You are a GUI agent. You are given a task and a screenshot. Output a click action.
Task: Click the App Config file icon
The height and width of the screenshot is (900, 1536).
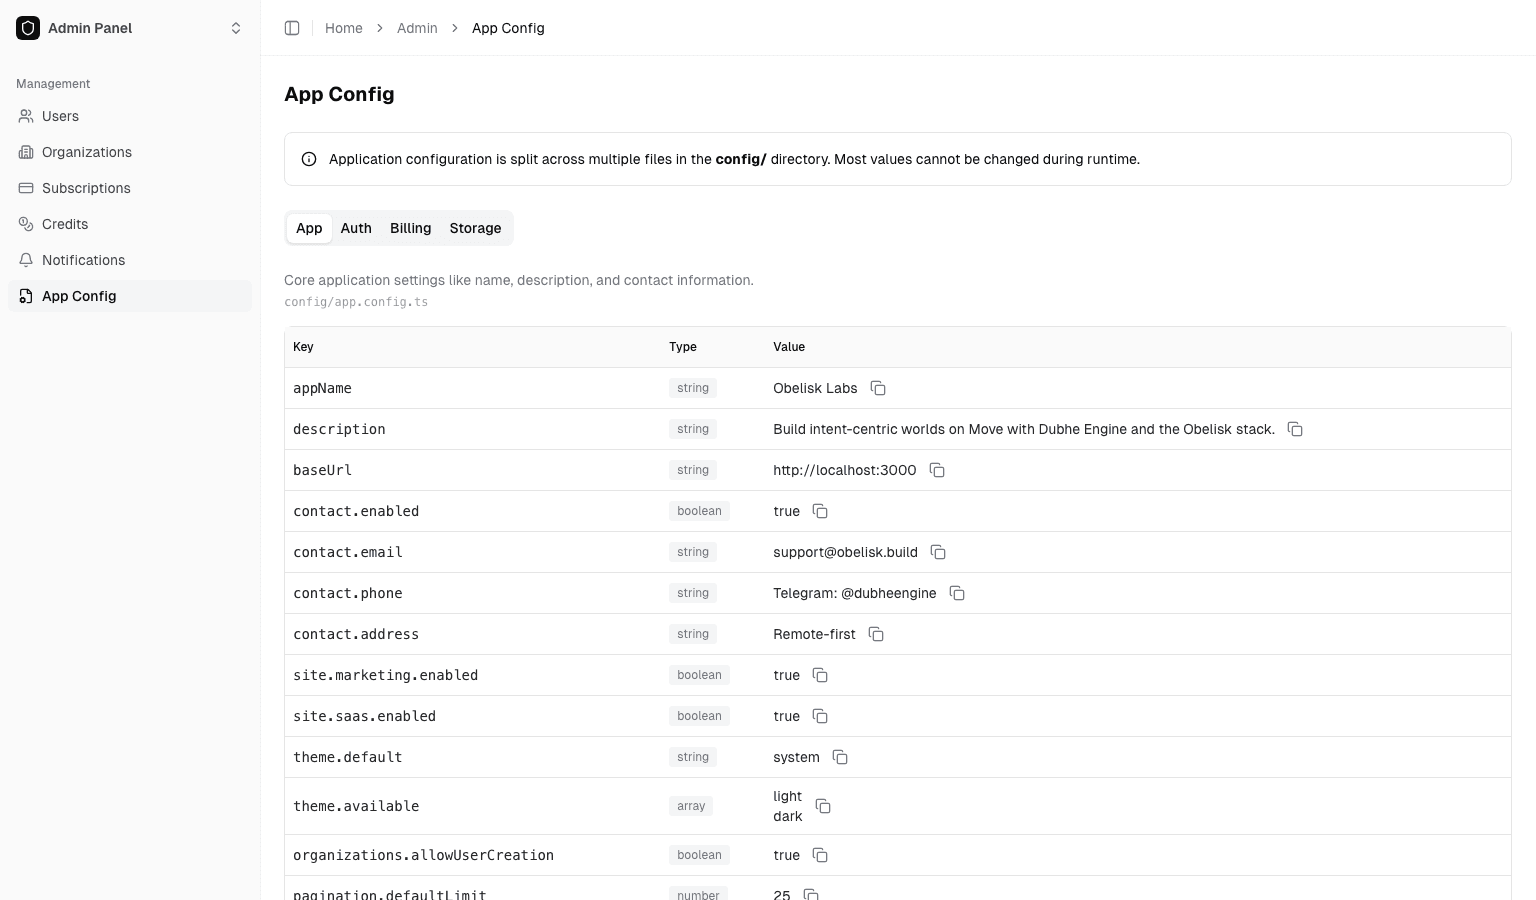point(25,296)
